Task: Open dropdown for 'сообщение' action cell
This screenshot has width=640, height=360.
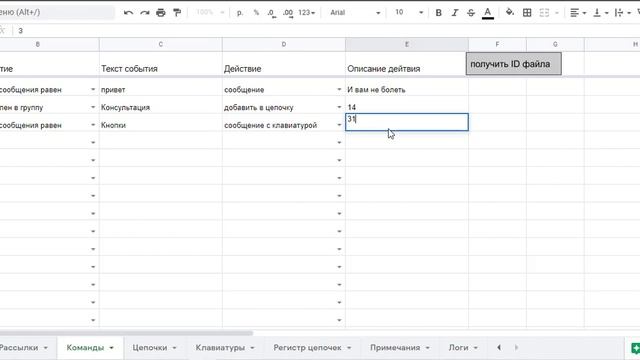Action: pyautogui.click(x=339, y=89)
